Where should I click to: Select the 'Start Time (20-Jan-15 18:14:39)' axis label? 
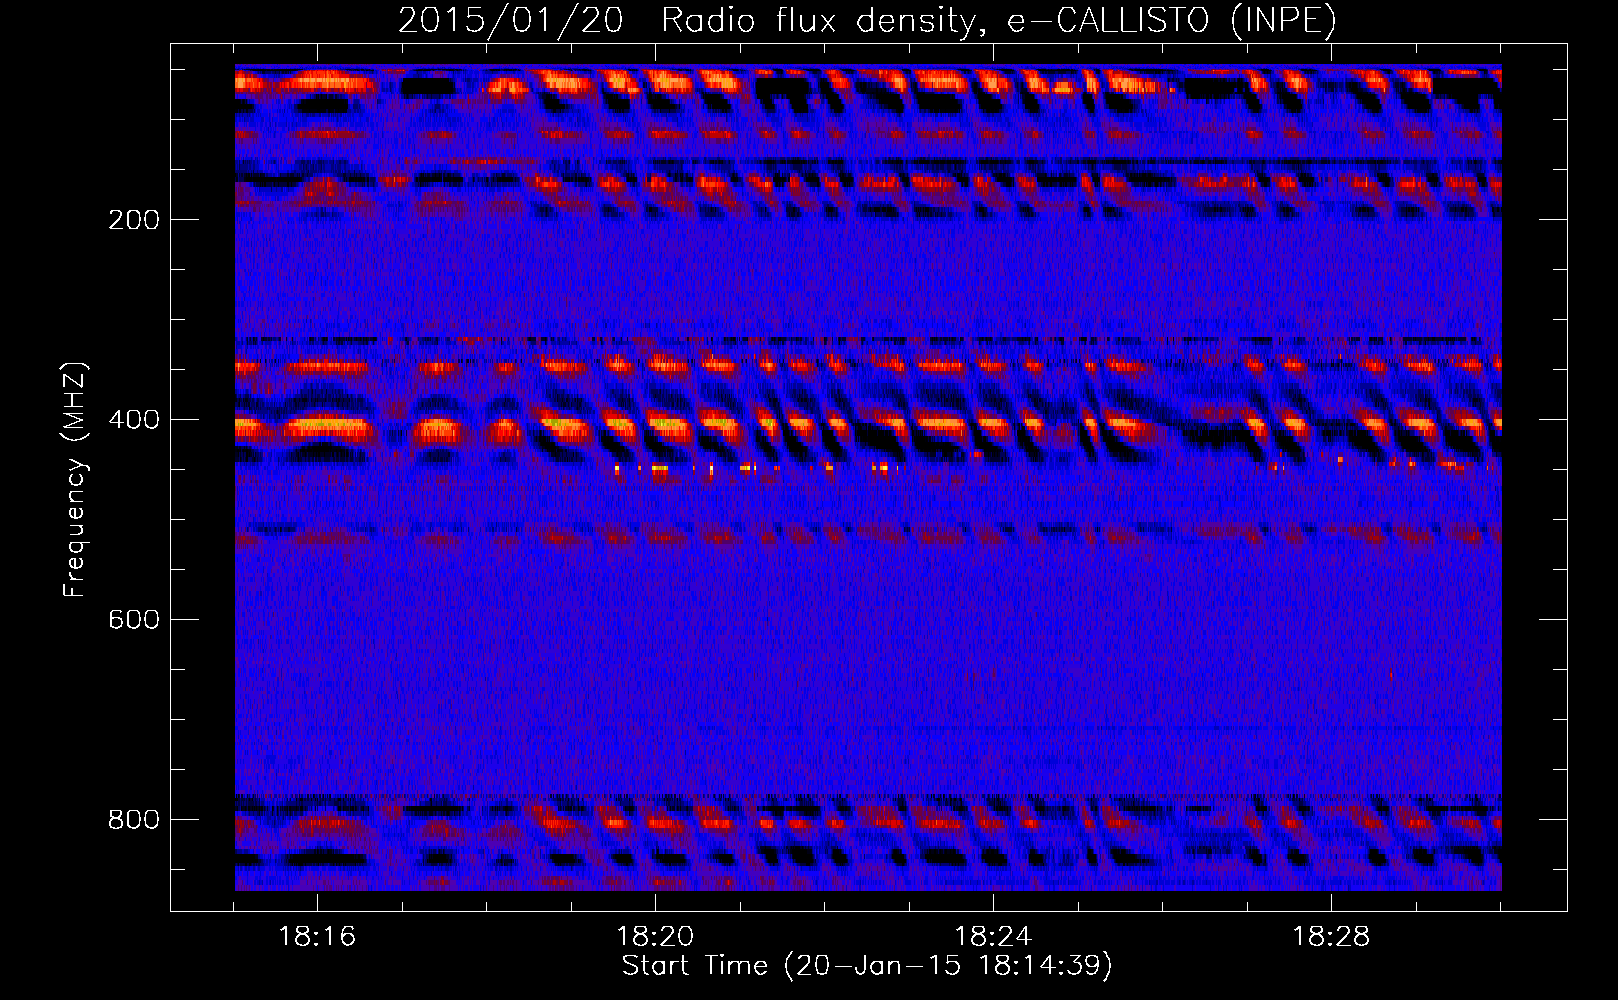pos(867,966)
